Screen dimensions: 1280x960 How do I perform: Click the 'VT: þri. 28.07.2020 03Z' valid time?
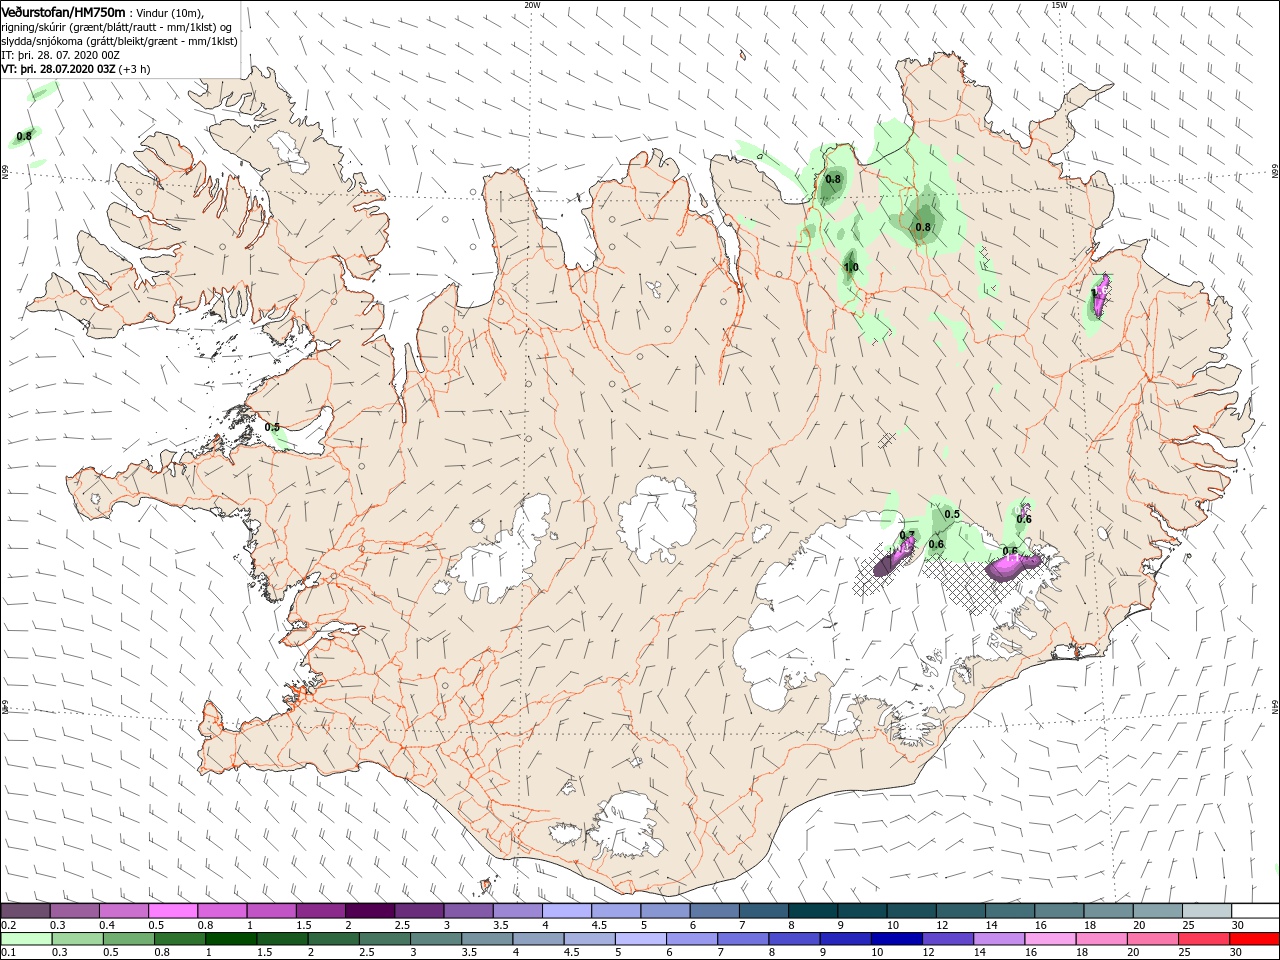(58, 69)
